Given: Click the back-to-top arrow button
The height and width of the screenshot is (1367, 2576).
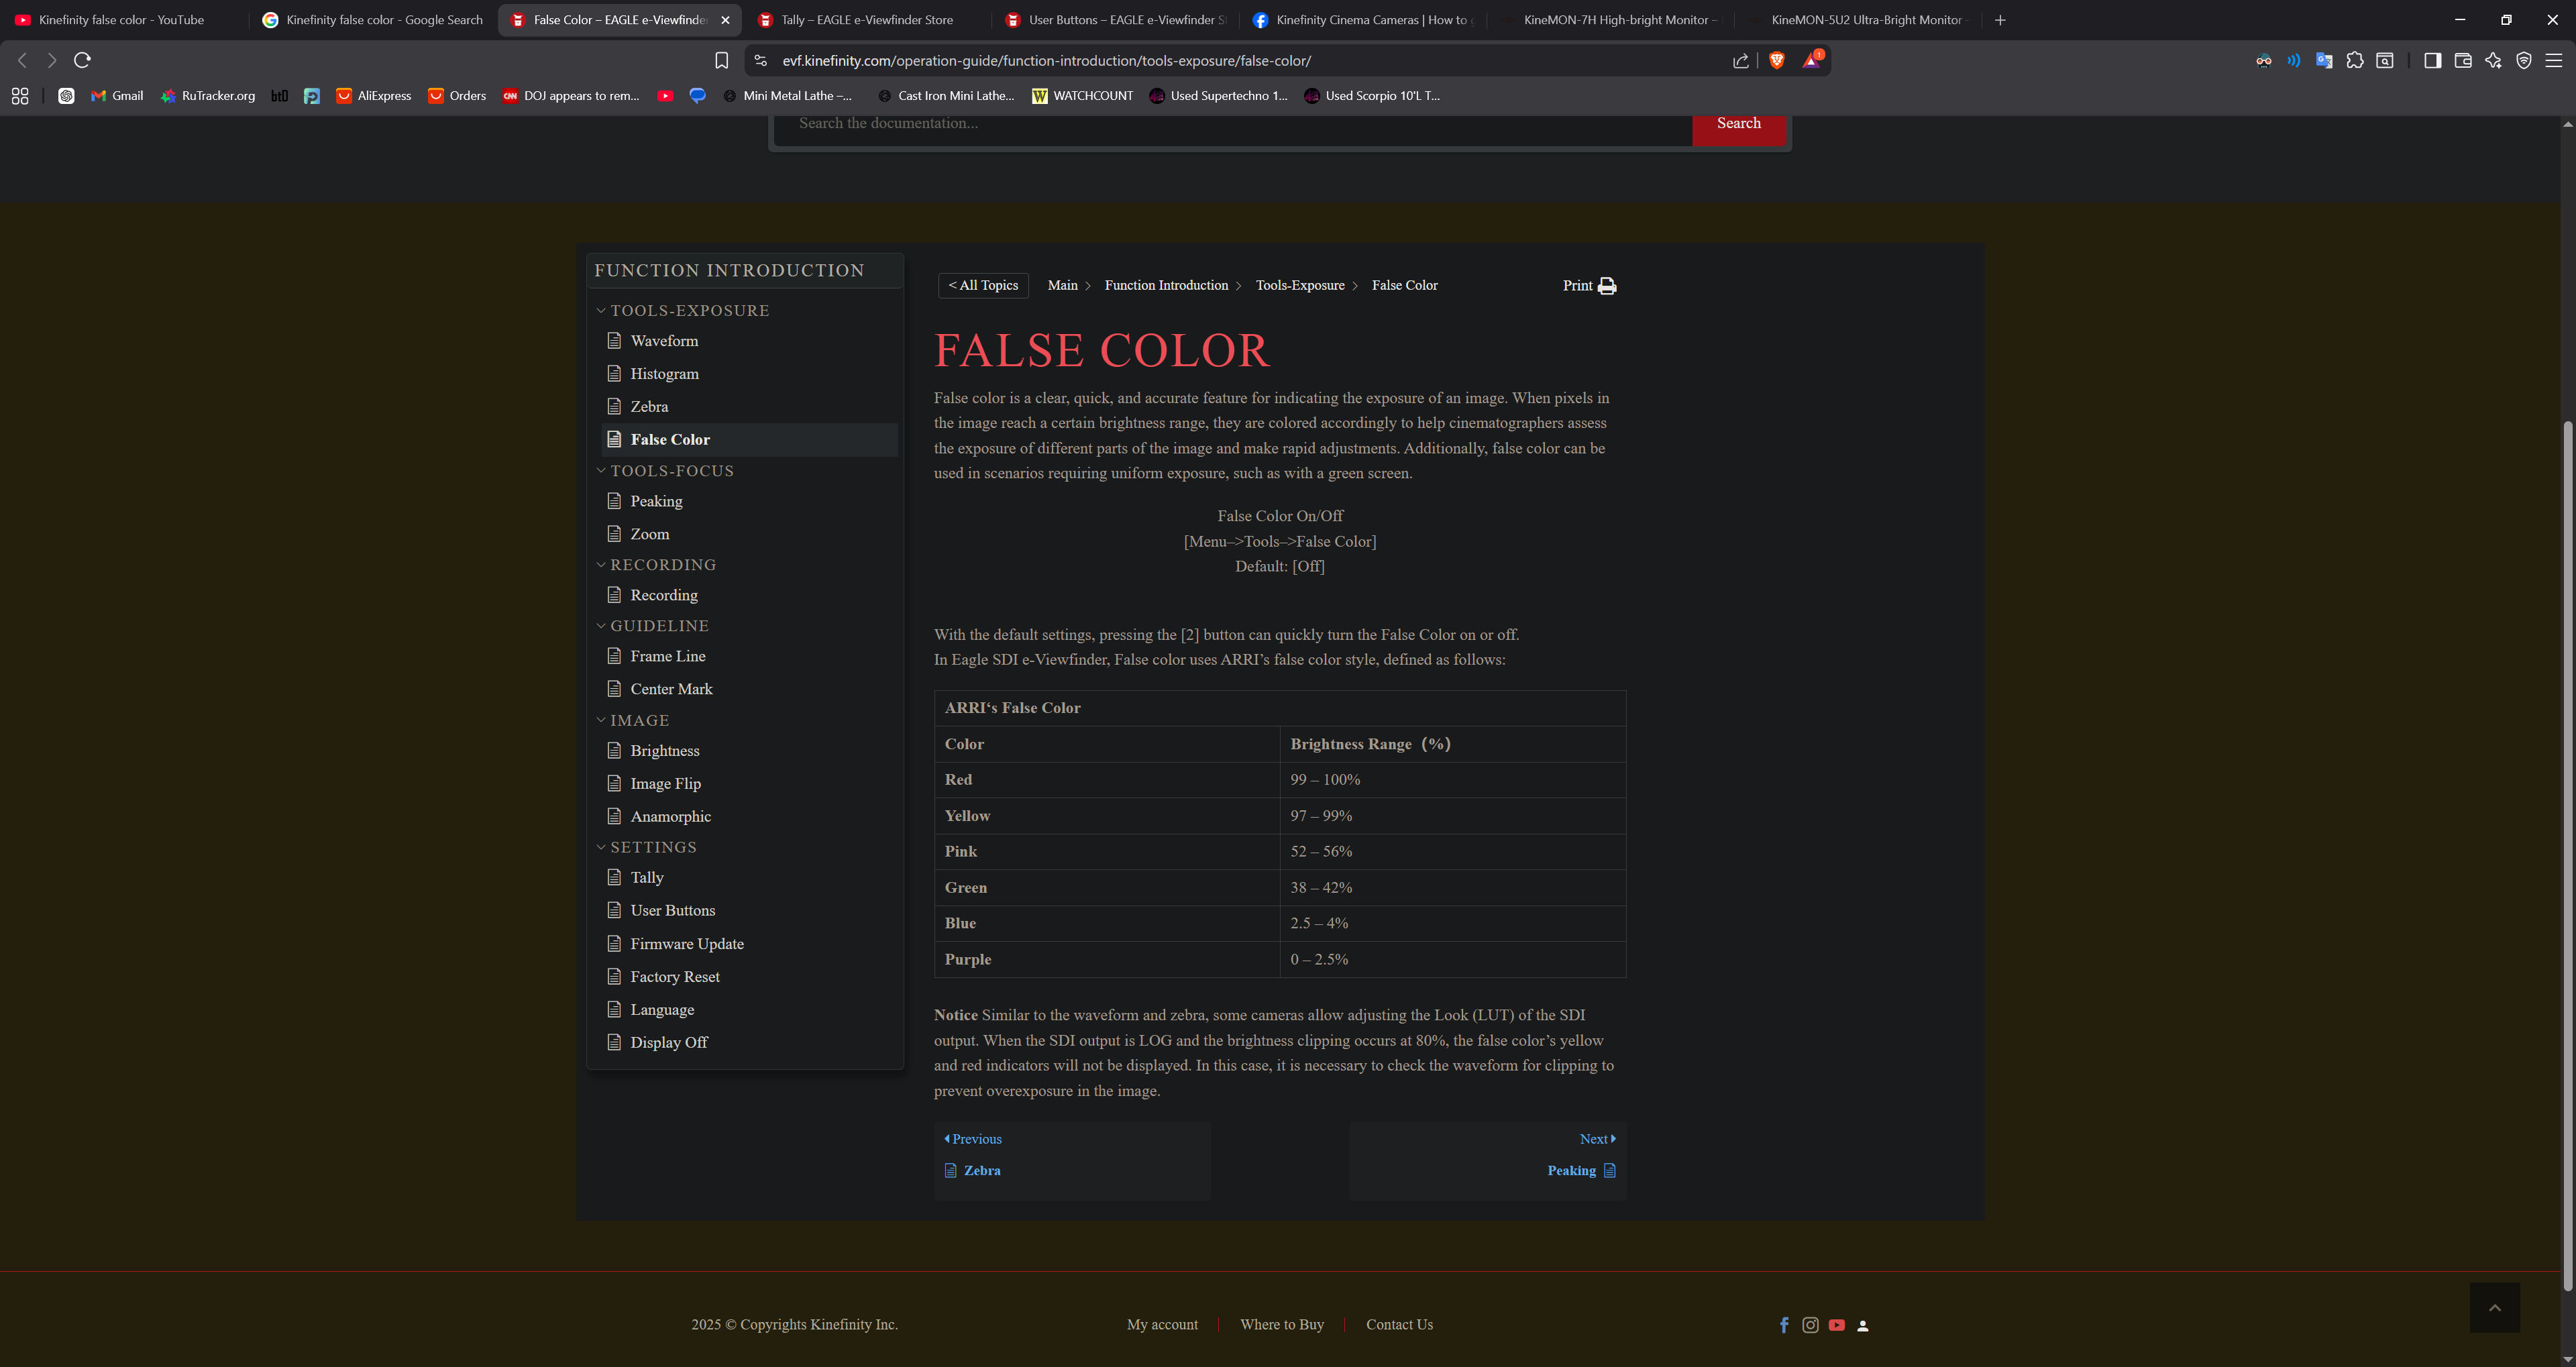Looking at the screenshot, I should click(2494, 1308).
